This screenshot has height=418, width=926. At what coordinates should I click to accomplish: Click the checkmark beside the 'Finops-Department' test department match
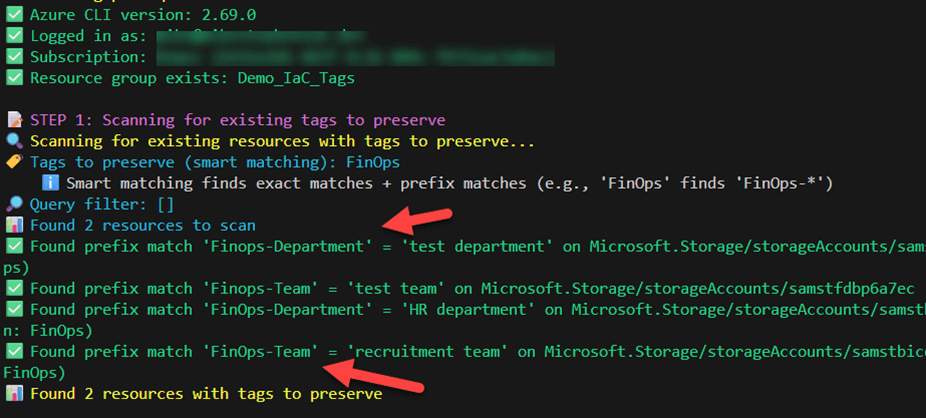[x=14, y=246]
